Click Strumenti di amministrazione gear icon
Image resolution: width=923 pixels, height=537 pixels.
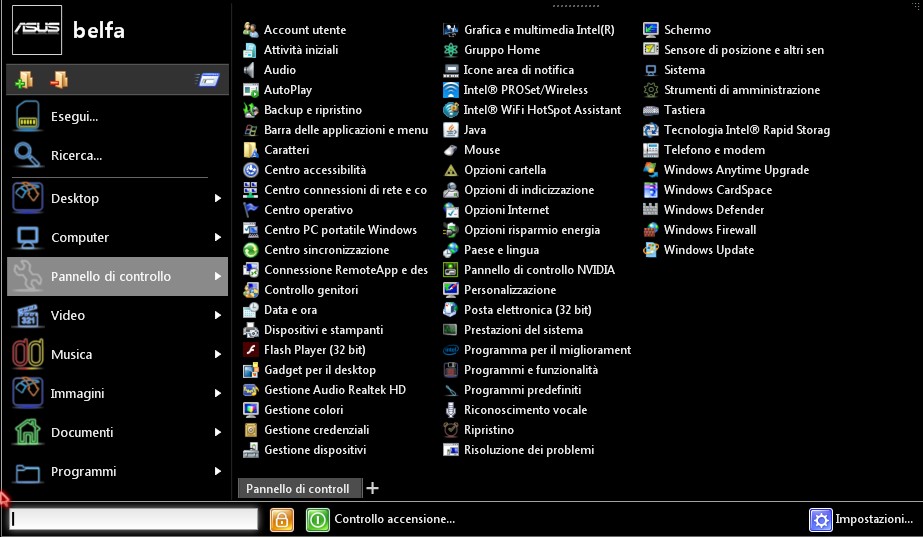pos(650,90)
